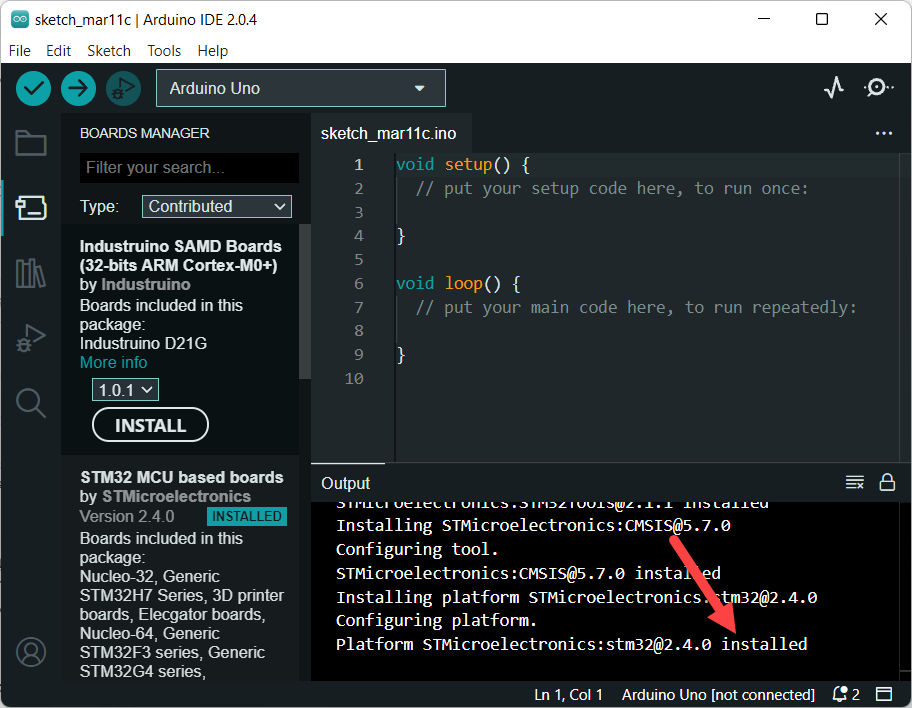The width and height of the screenshot is (912, 708).
Task: Click Arduino Uno [not connected] in status bar
Action: pos(718,695)
